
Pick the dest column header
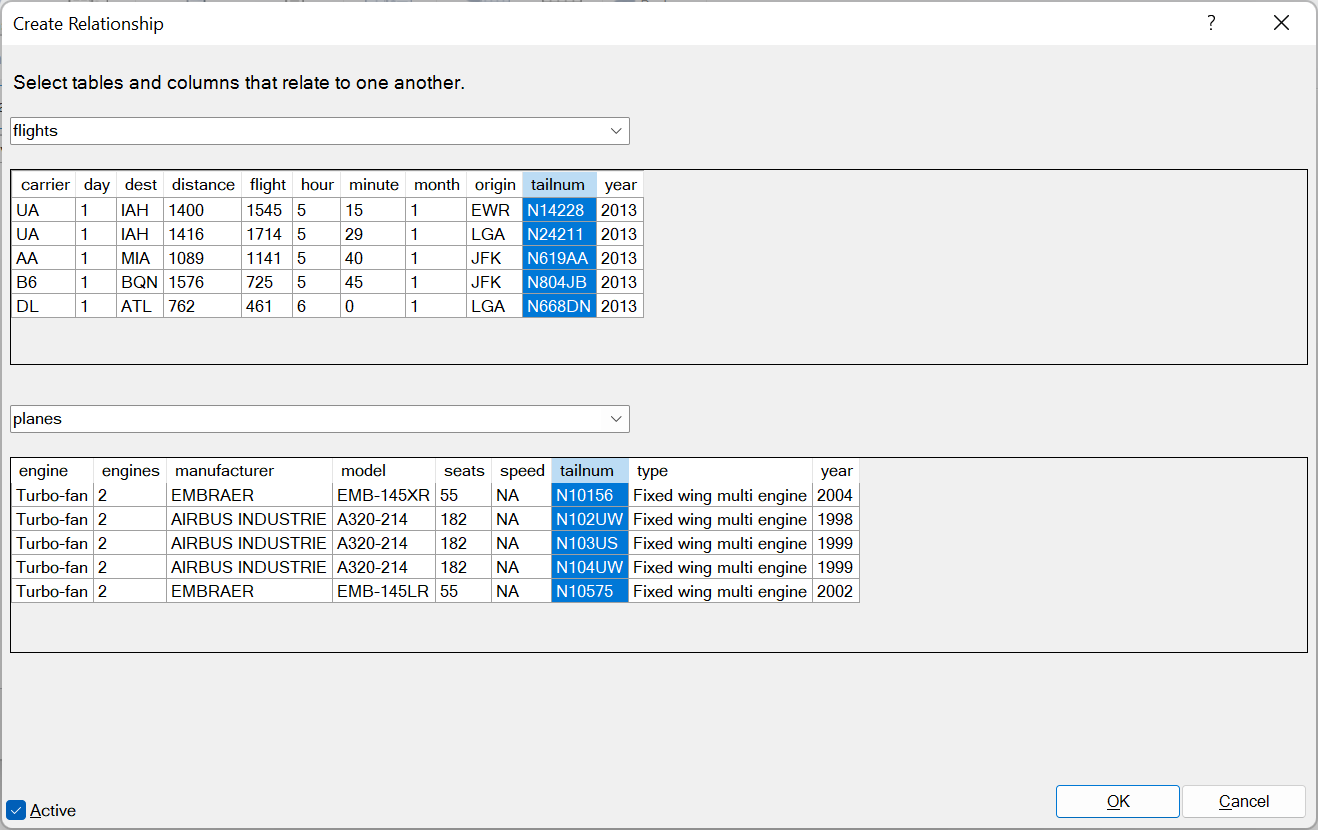(x=140, y=185)
